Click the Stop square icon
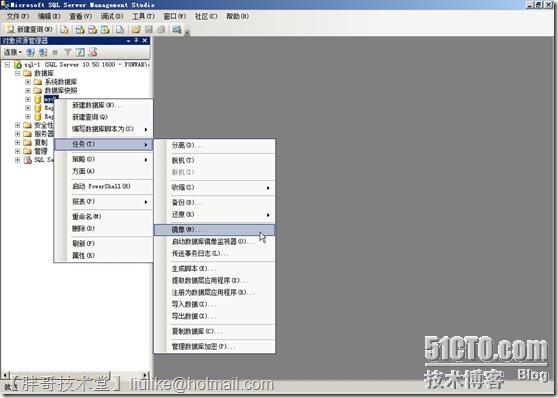 click(x=55, y=52)
